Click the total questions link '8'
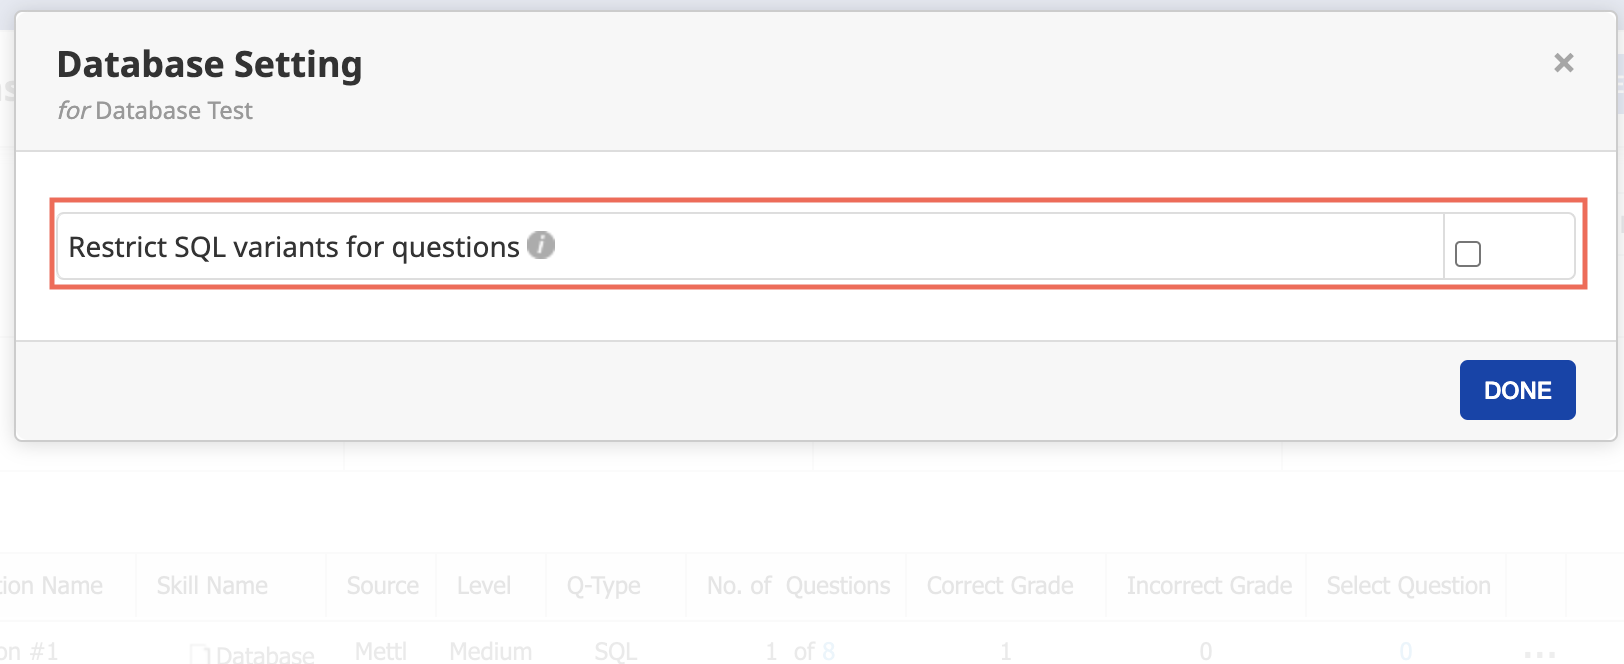Screen dimensions: 1624x664 coord(828,652)
